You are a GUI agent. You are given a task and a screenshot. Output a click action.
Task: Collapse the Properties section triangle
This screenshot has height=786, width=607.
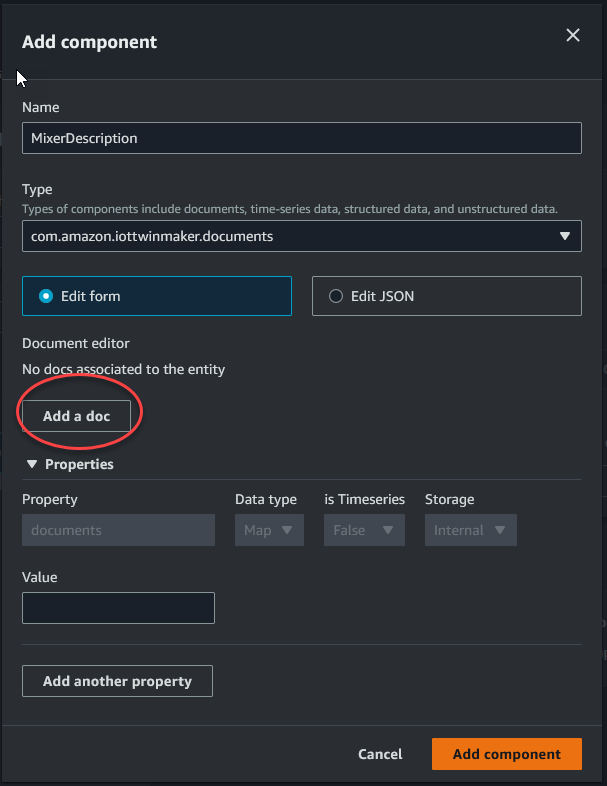point(32,465)
